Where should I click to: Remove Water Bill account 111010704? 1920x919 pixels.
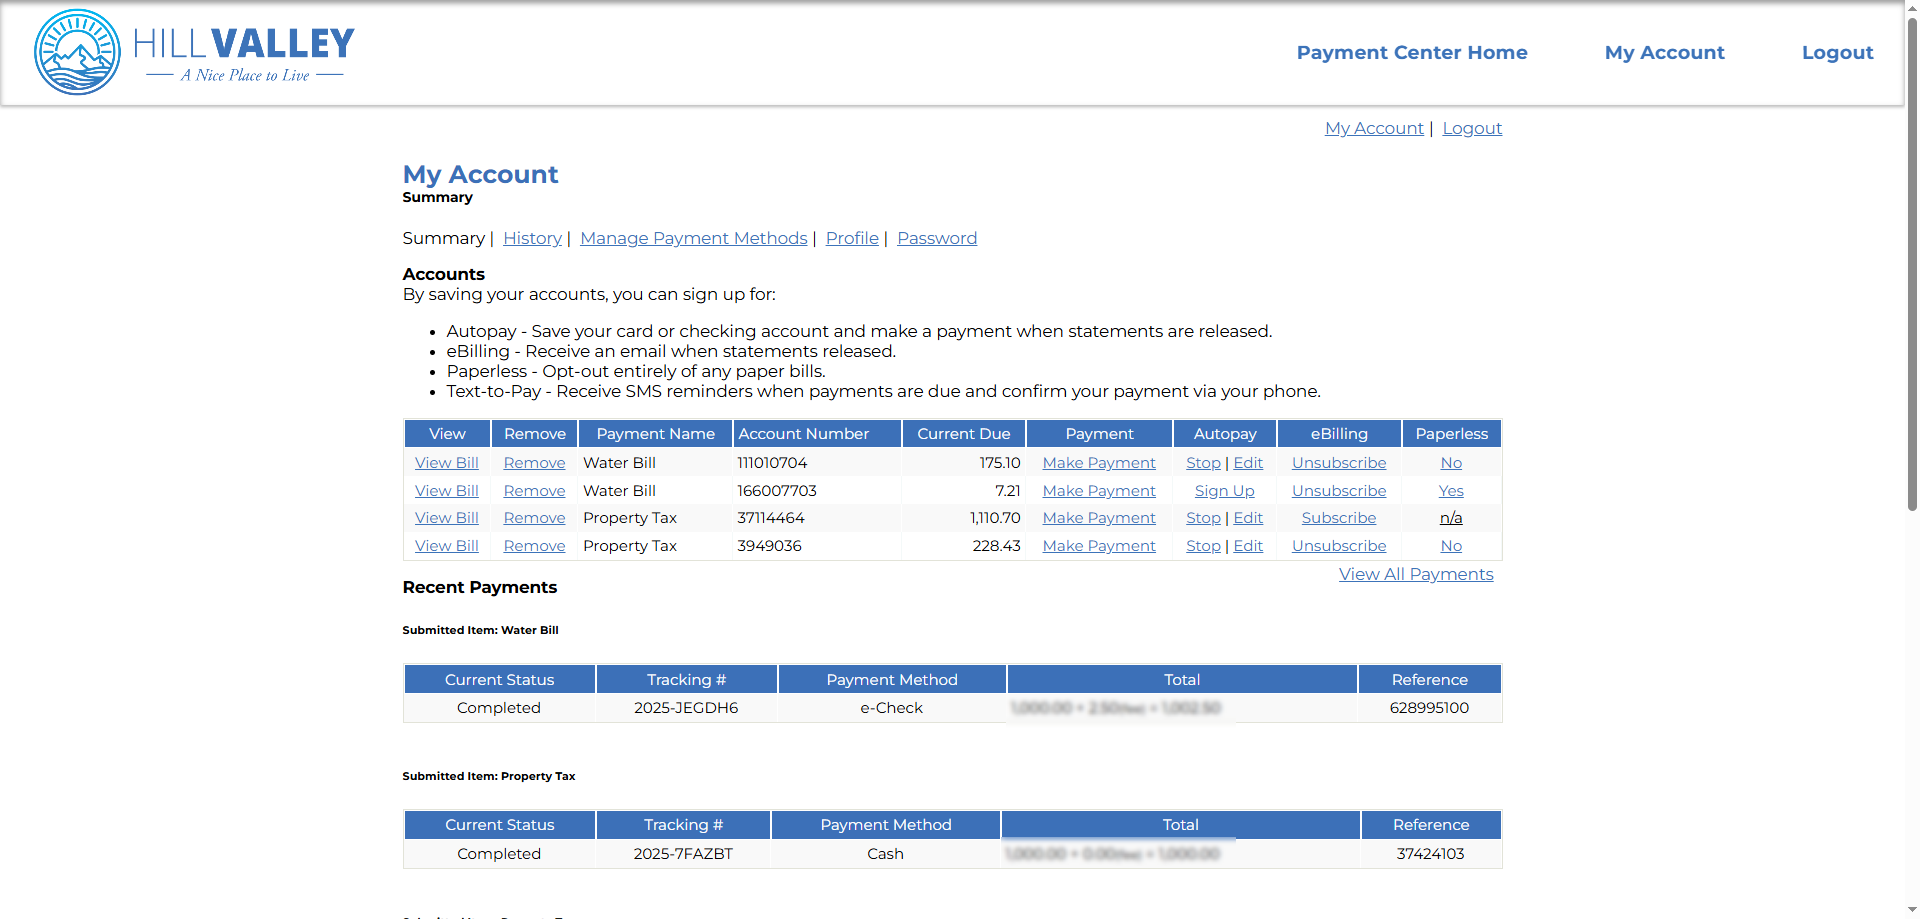pos(534,463)
